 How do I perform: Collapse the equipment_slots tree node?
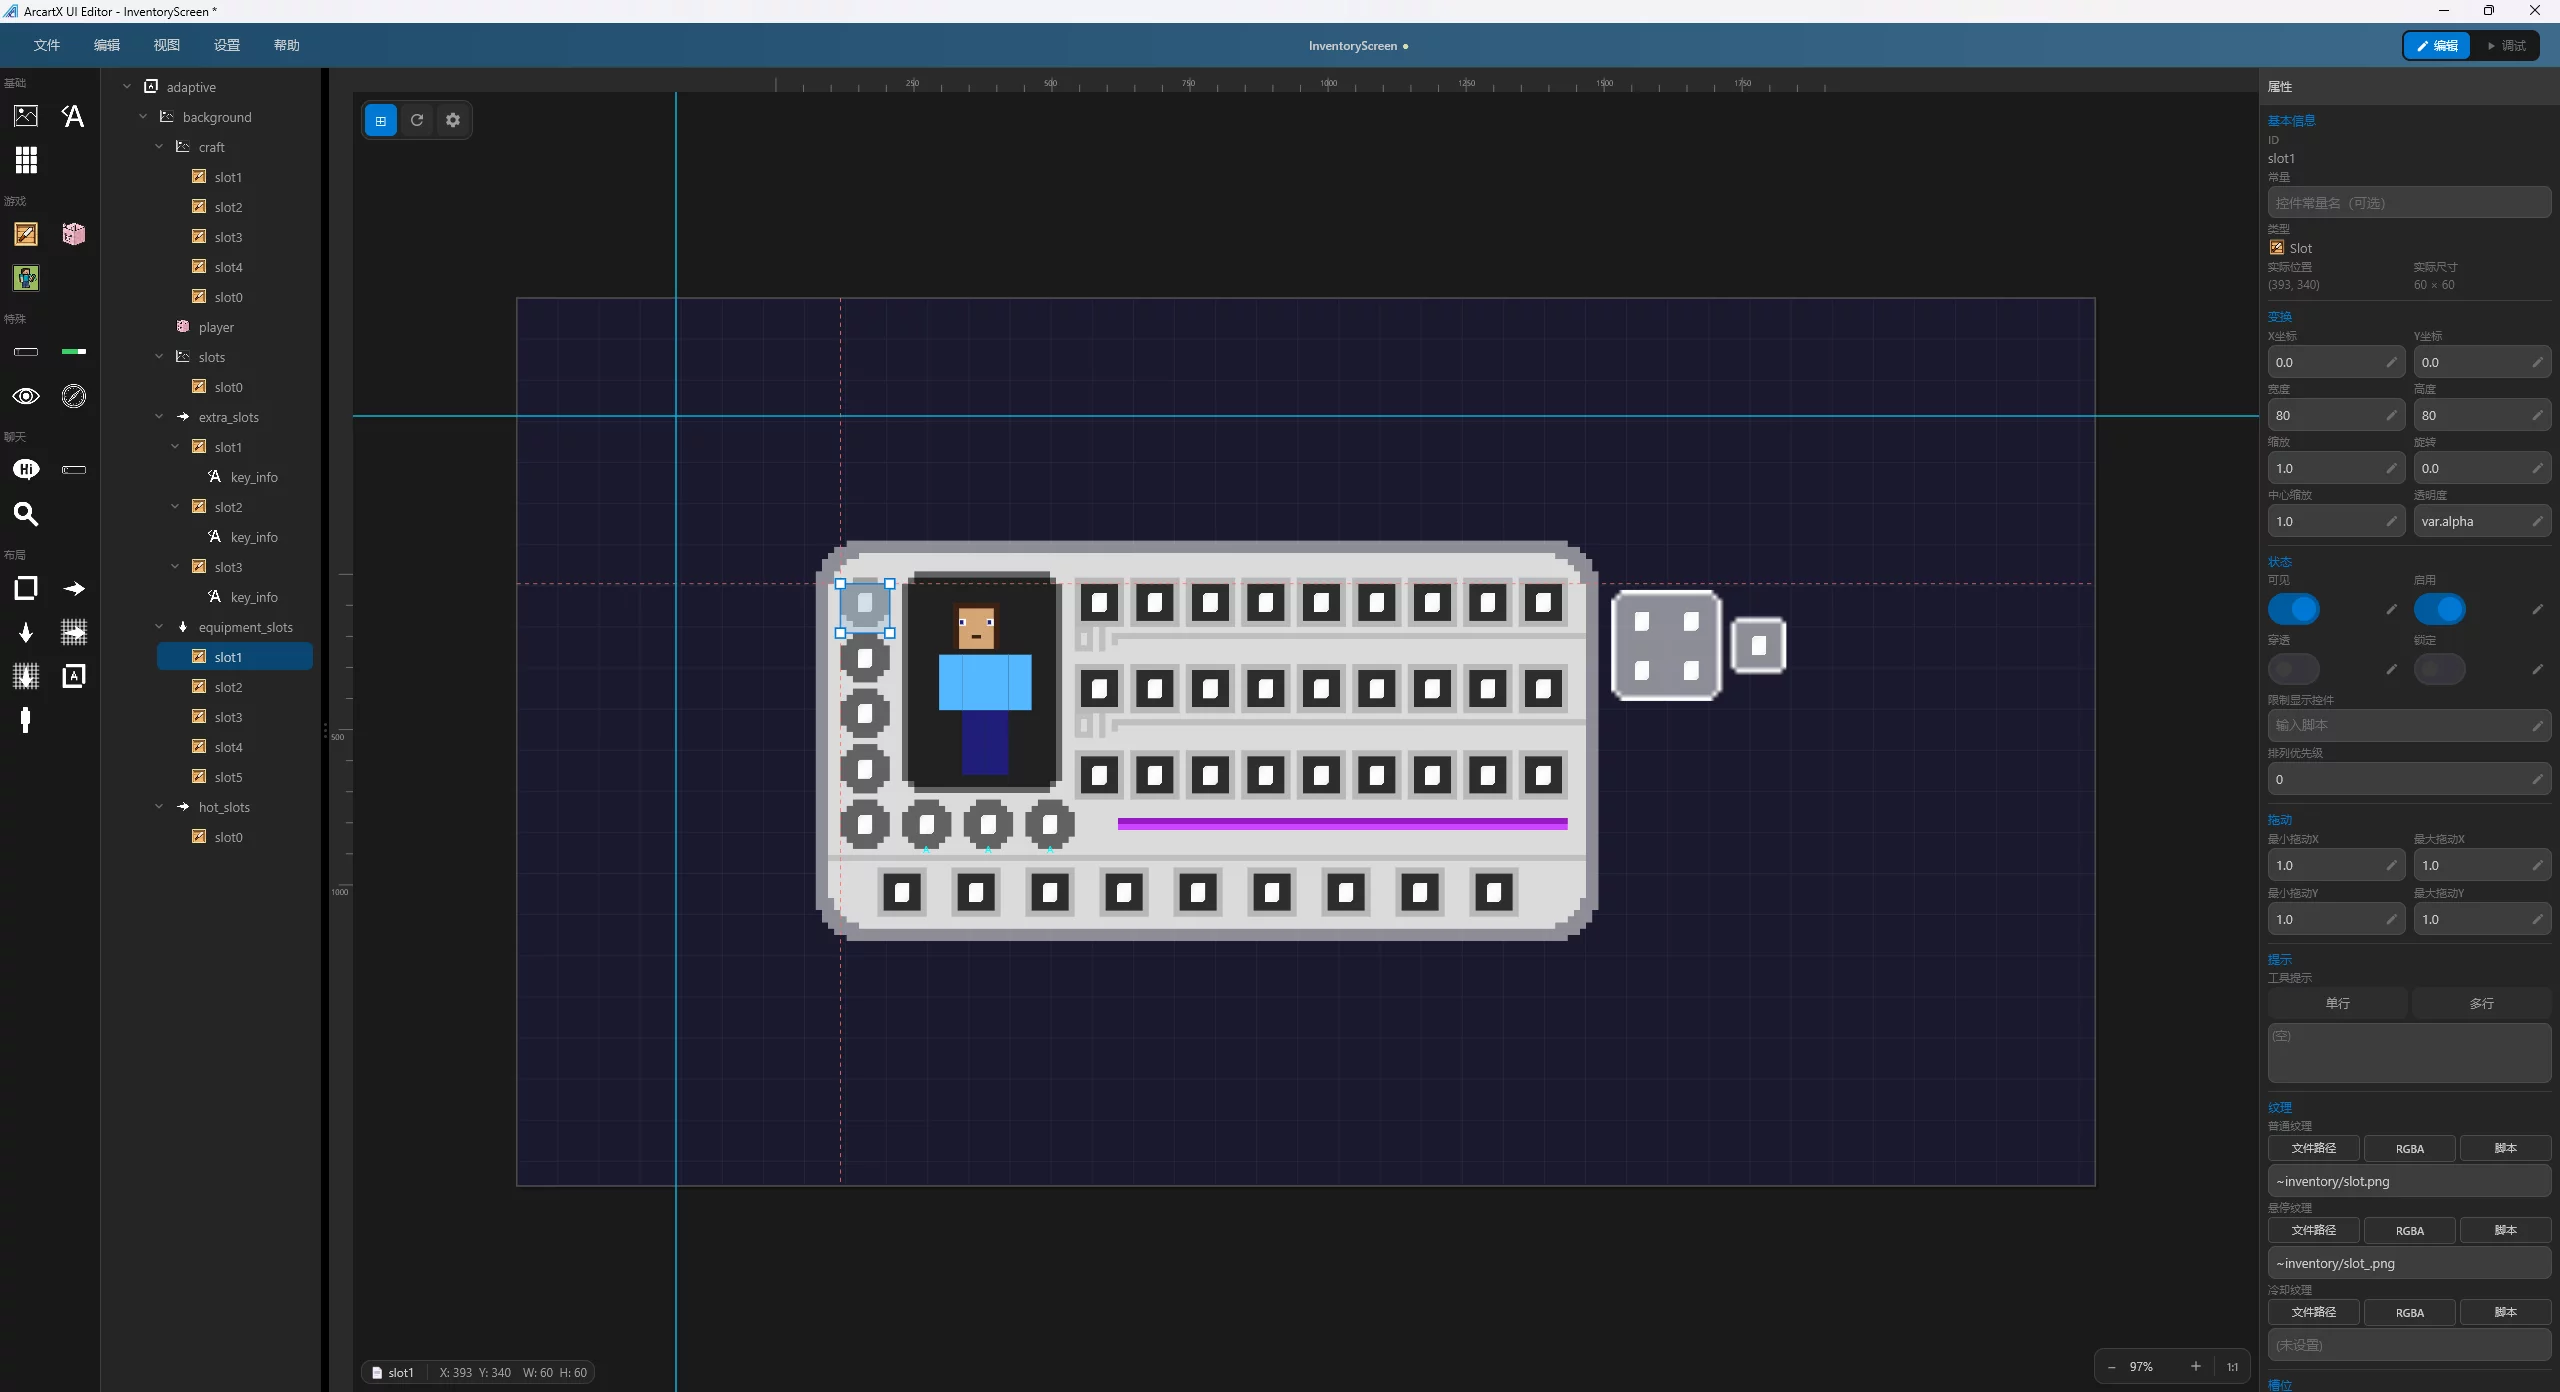coord(159,627)
